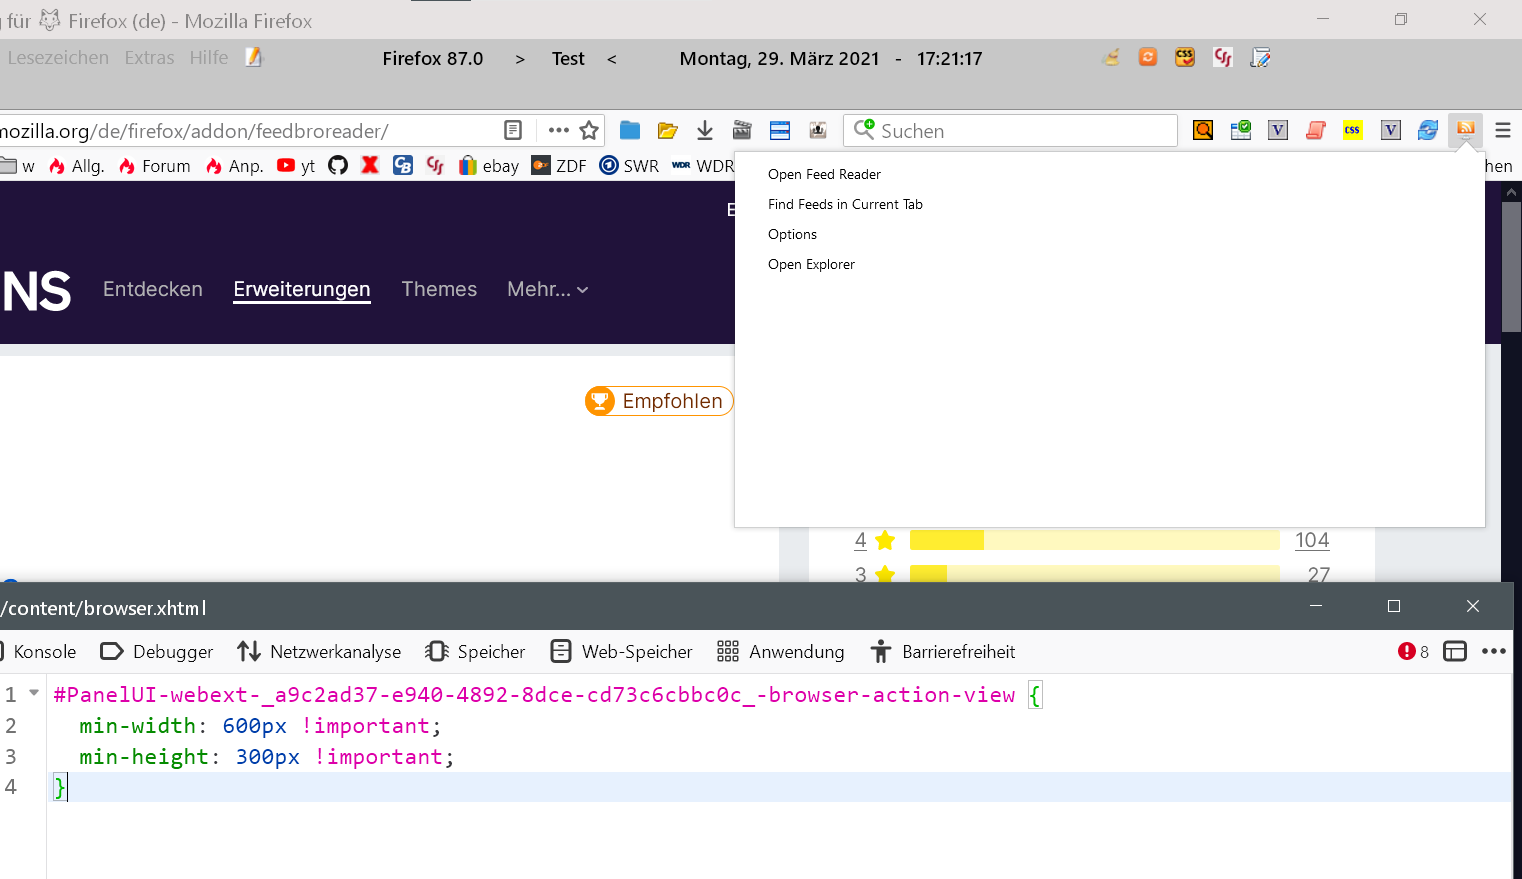
Task: Click the 4-star rating bar
Action: point(1095,540)
